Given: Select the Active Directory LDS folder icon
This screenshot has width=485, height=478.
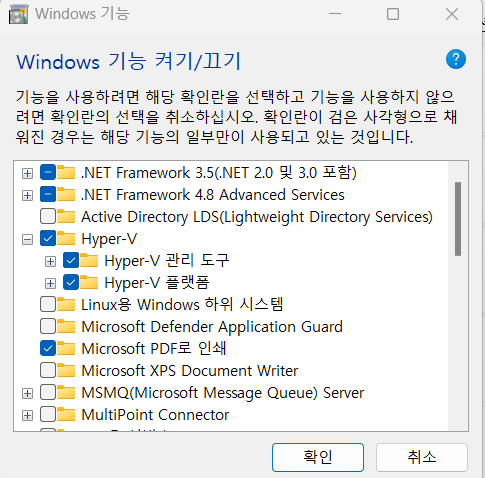Looking at the screenshot, I should click(x=66, y=216).
